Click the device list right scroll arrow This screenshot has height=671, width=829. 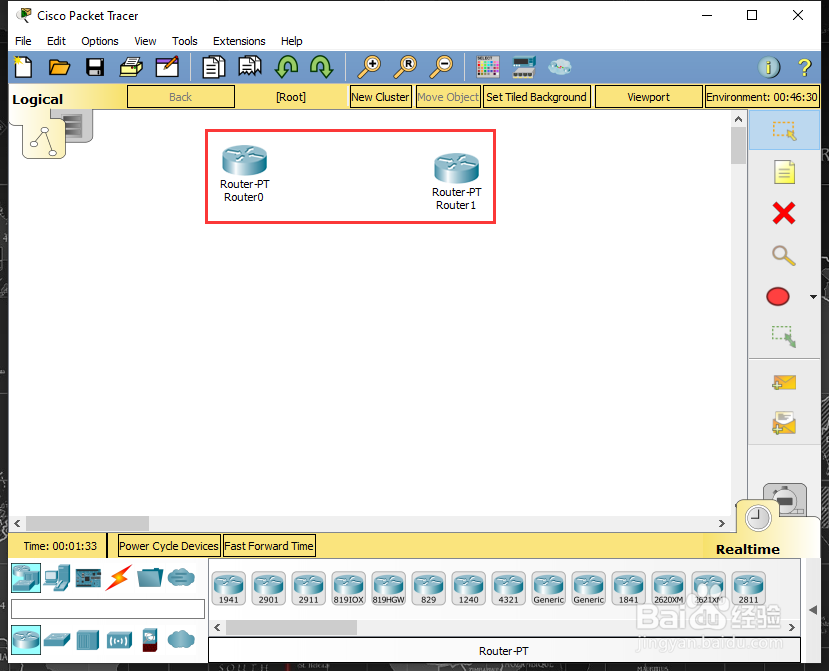[791, 627]
